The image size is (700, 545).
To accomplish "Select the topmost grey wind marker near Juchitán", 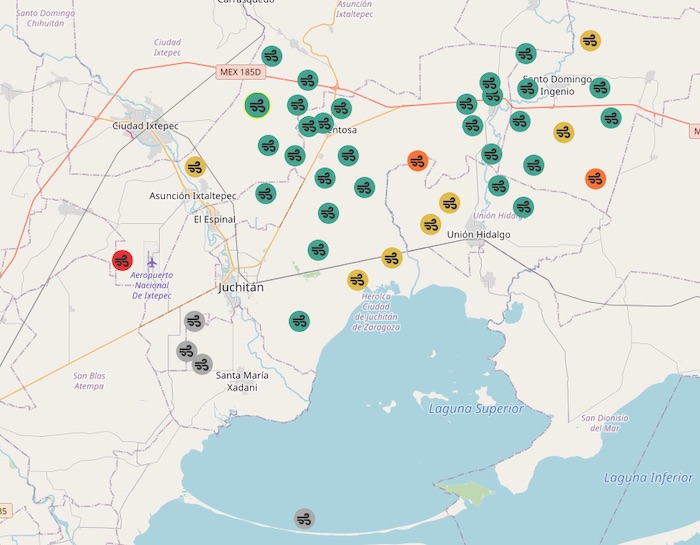I will [x=194, y=321].
